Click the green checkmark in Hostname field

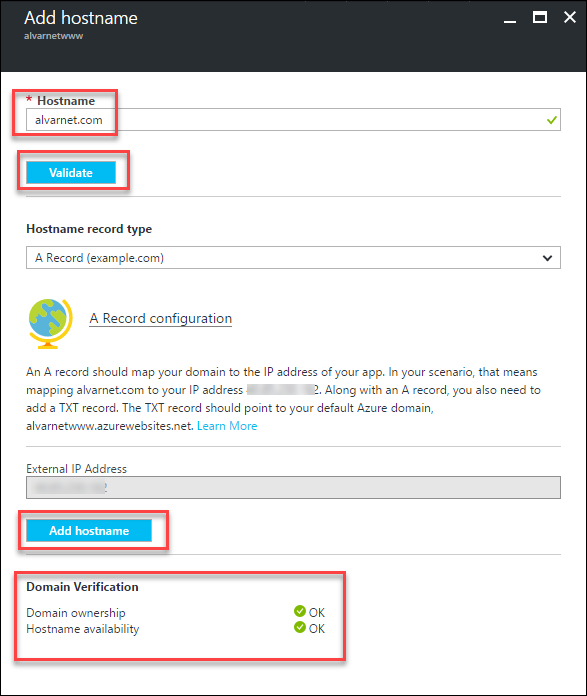(x=551, y=120)
